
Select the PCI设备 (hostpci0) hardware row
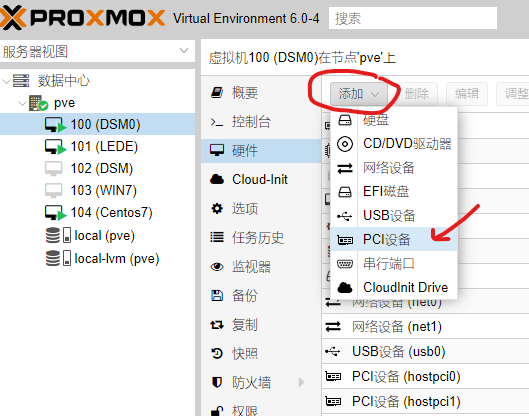click(425, 377)
